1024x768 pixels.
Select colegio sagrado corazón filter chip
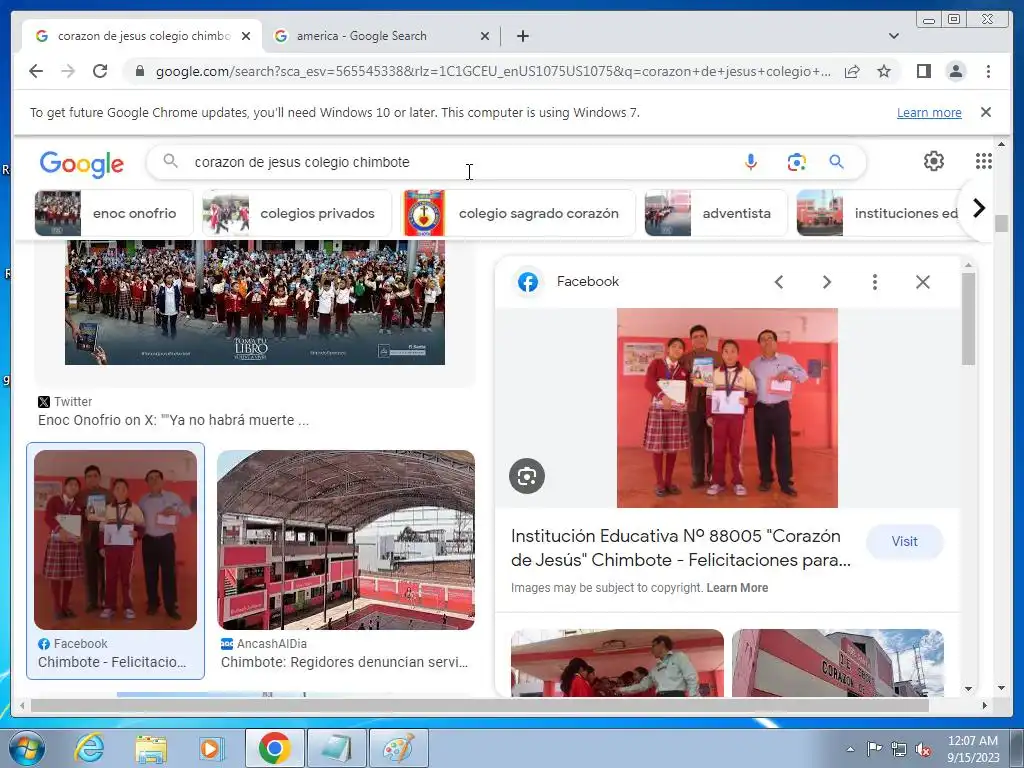[518, 213]
